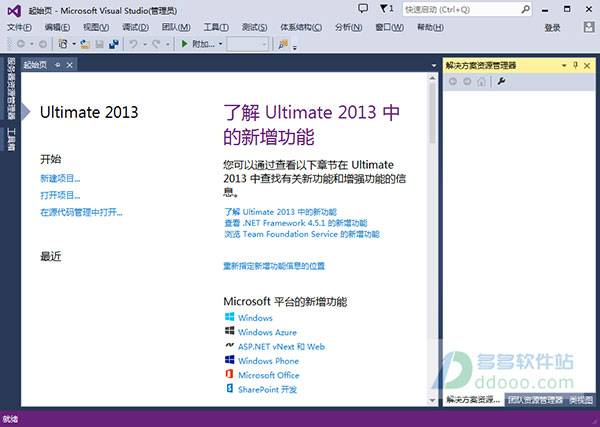Open toolbar overflow options arrow

click(x=295, y=48)
